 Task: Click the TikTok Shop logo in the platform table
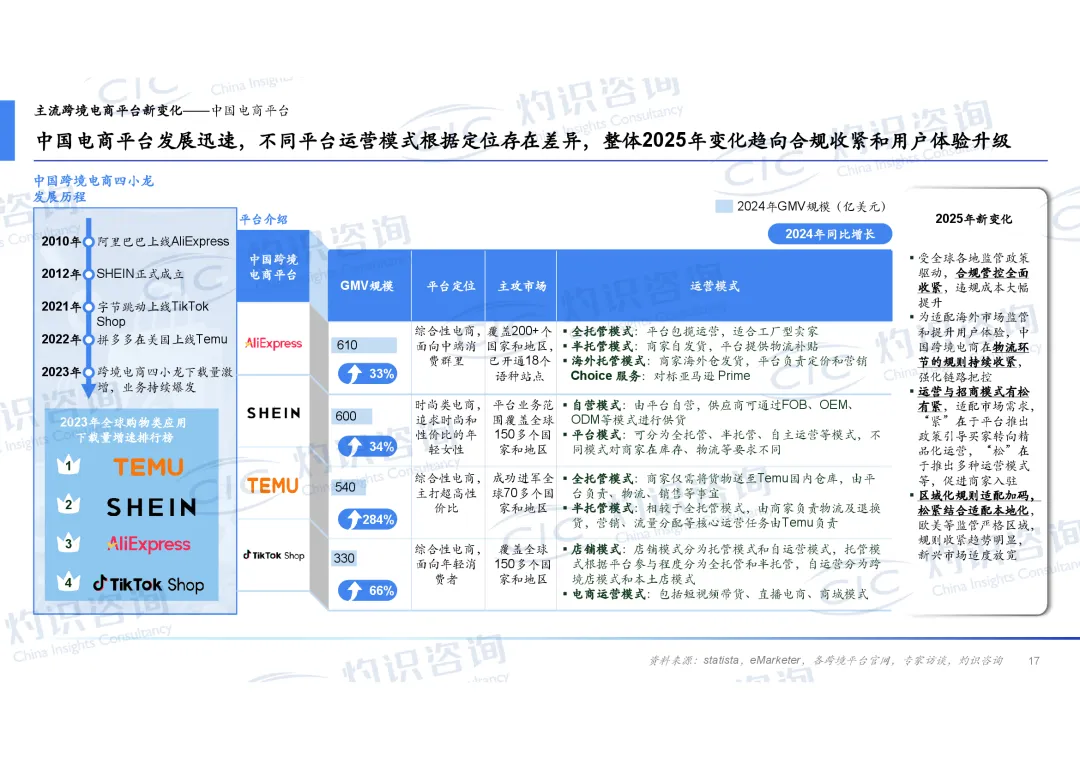(x=273, y=555)
